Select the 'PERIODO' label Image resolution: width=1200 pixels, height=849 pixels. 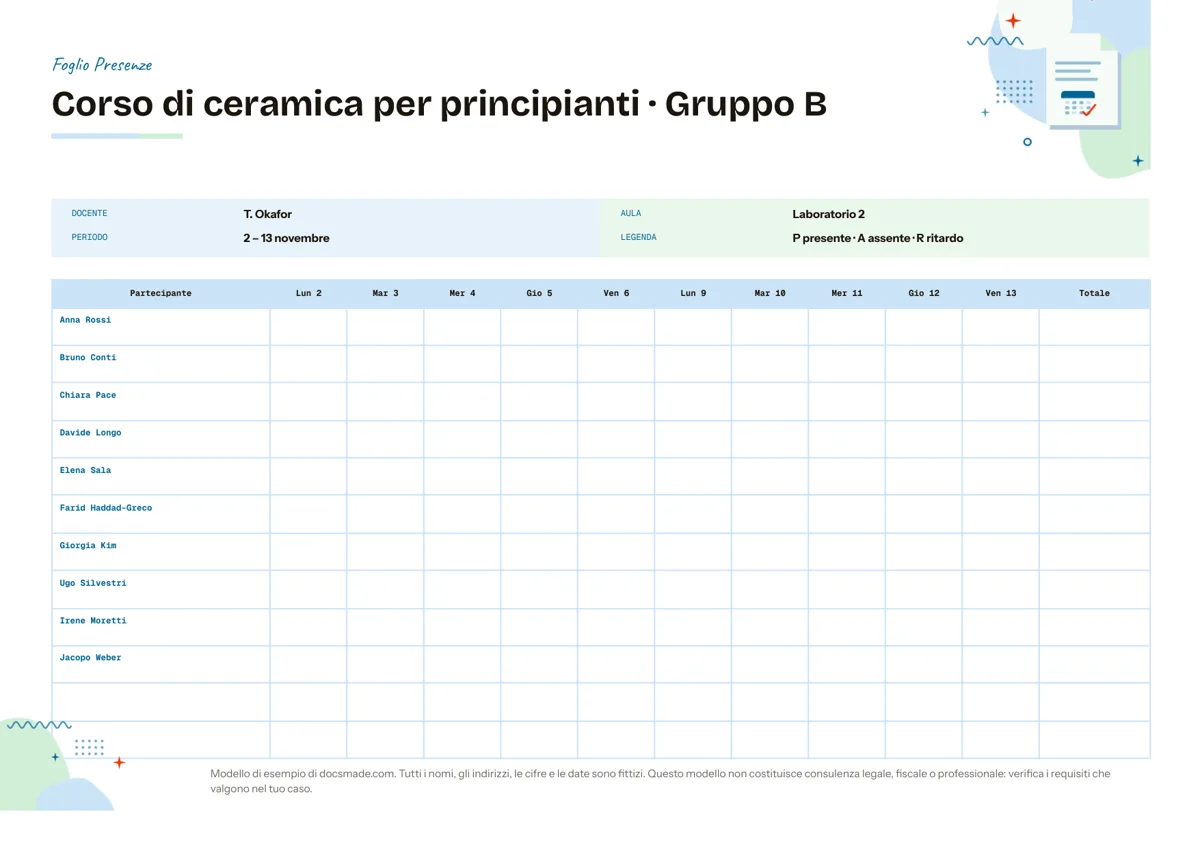tap(89, 238)
